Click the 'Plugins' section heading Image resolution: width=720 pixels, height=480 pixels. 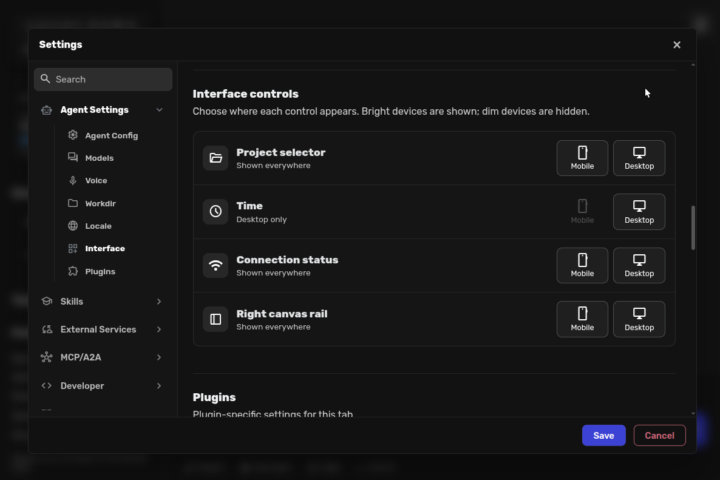[x=214, y=397]
